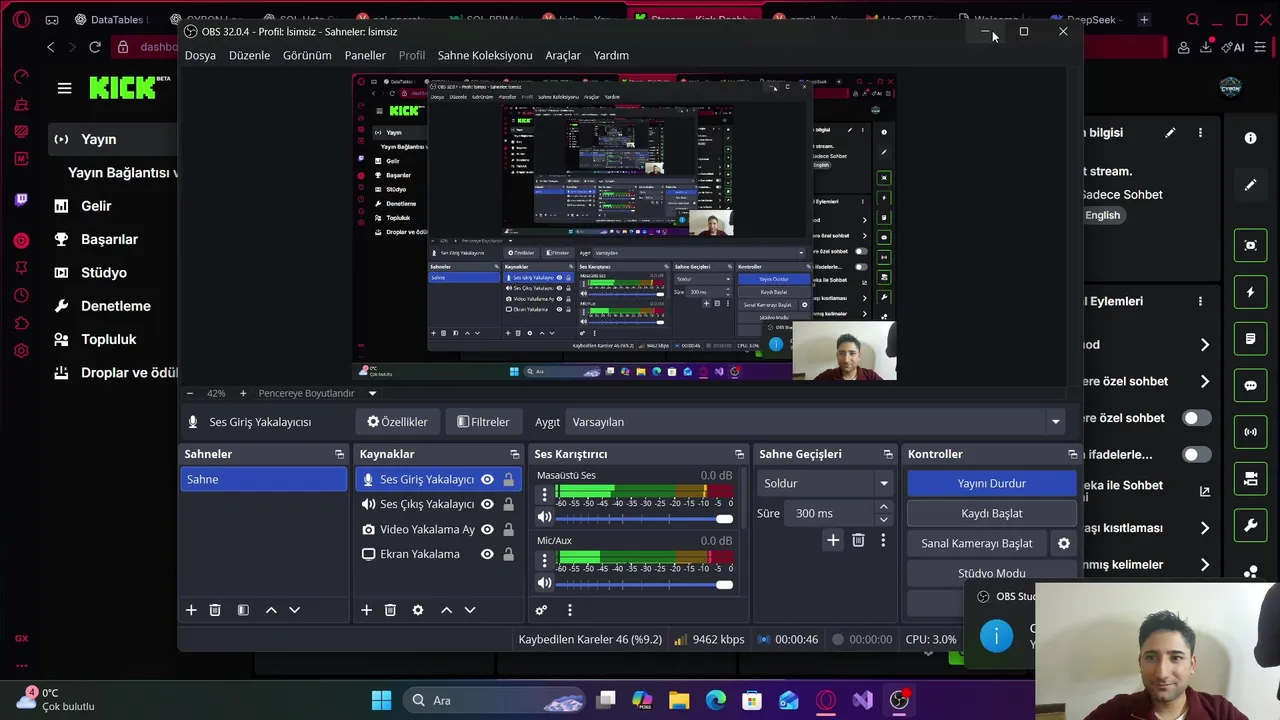Open scene filters icon in Sahneler toolbar

pos(243,610)
